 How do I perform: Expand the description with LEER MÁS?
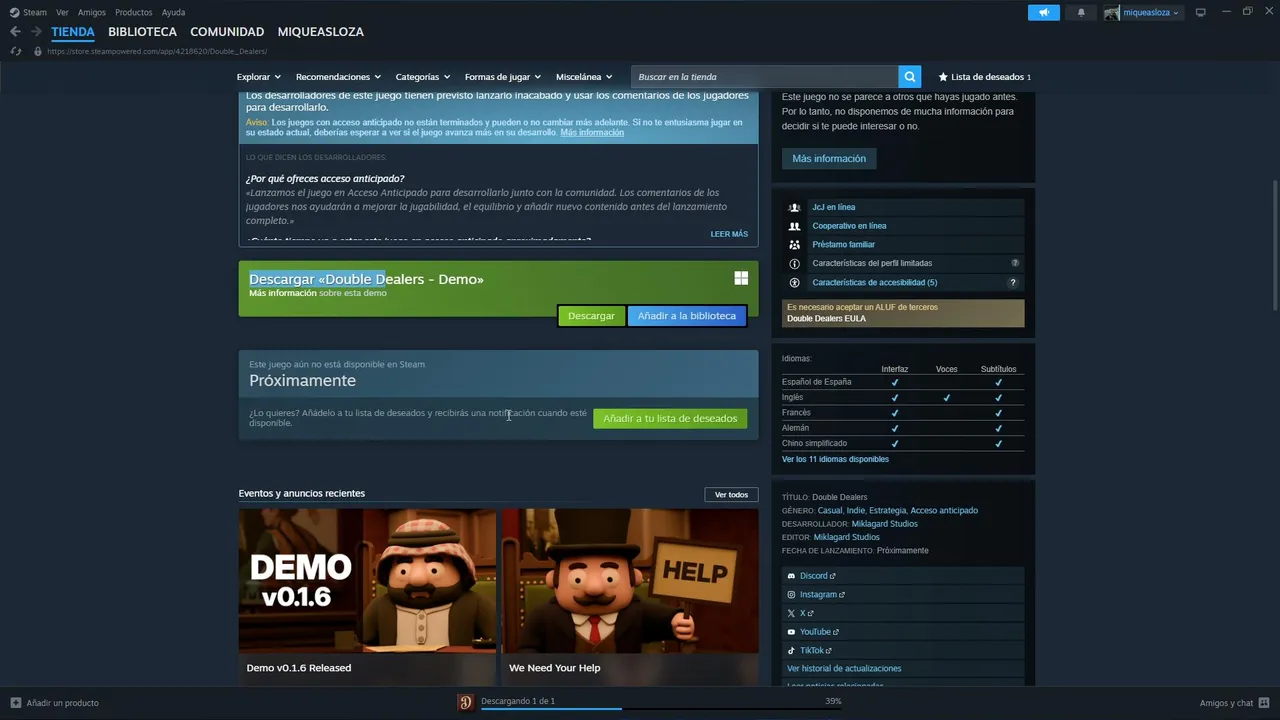point(729,234)
